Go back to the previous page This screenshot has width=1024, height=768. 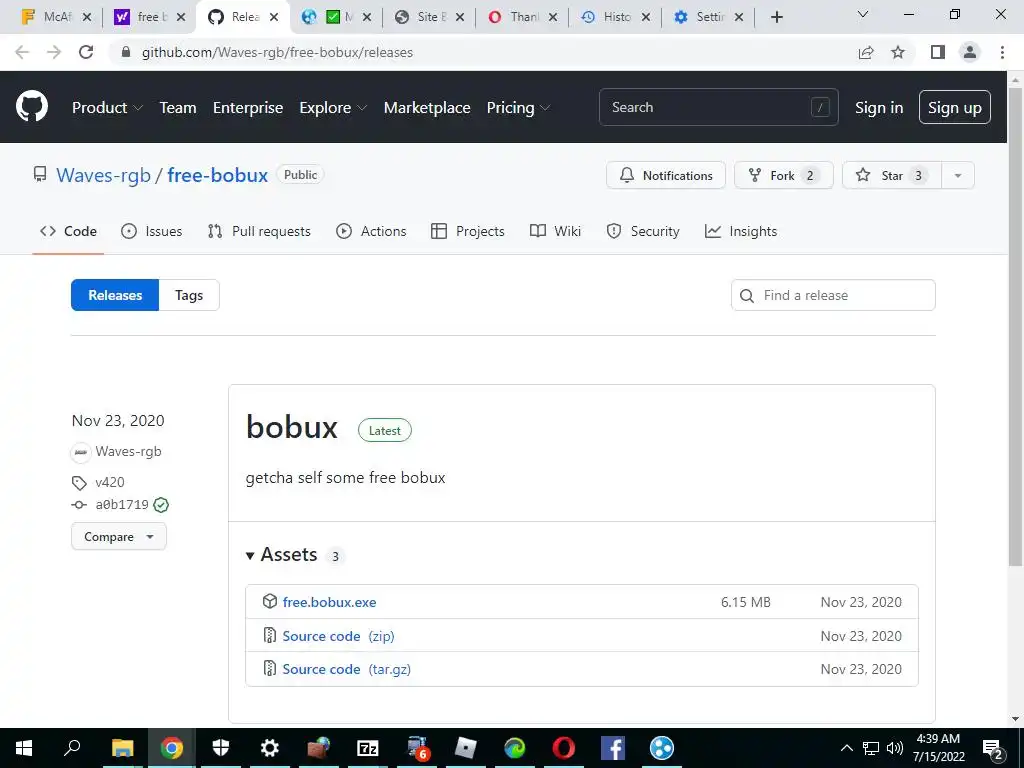point(22,52)
